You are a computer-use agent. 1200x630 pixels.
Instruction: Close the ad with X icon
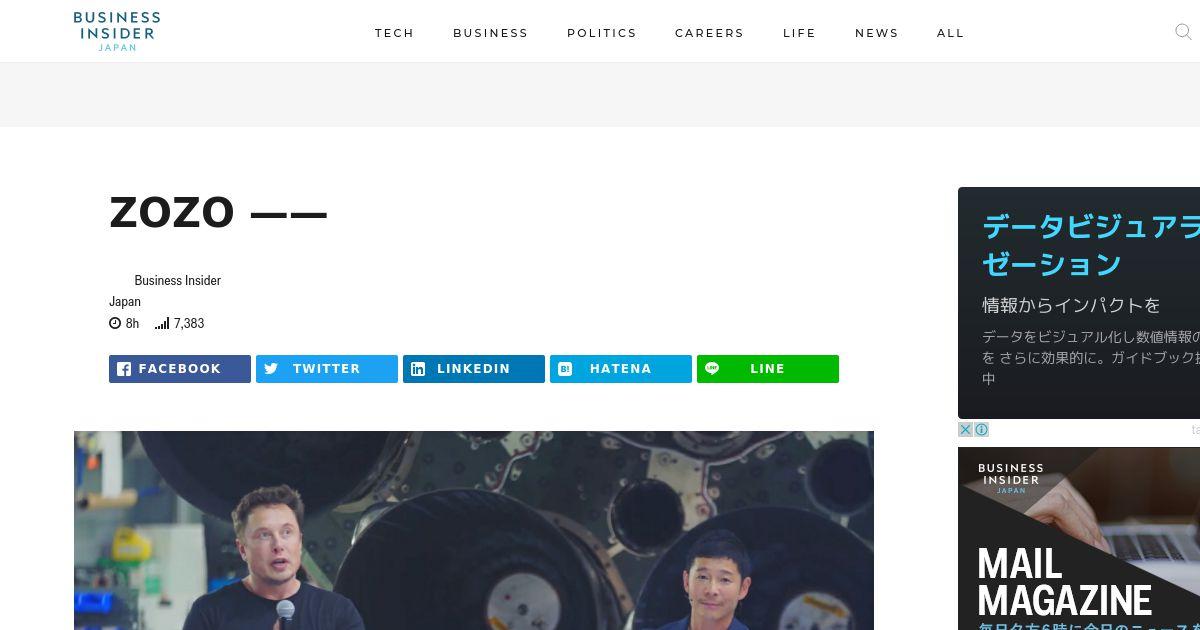tap(965, 429)
